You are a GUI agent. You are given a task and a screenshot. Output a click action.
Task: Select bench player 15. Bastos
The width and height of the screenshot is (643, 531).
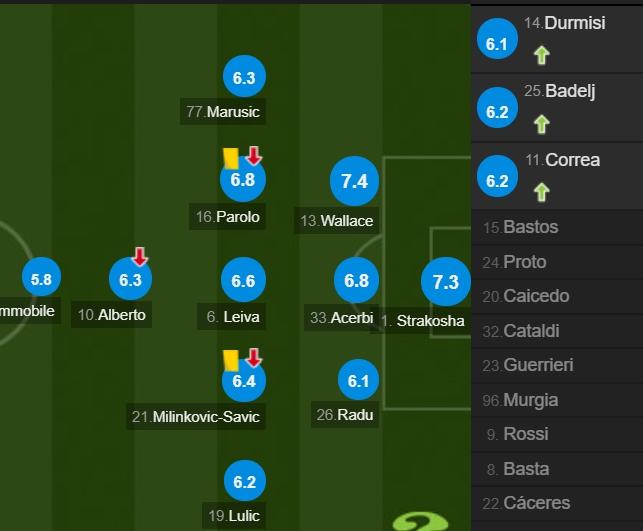pyautogui.click(x=557, y=227)
